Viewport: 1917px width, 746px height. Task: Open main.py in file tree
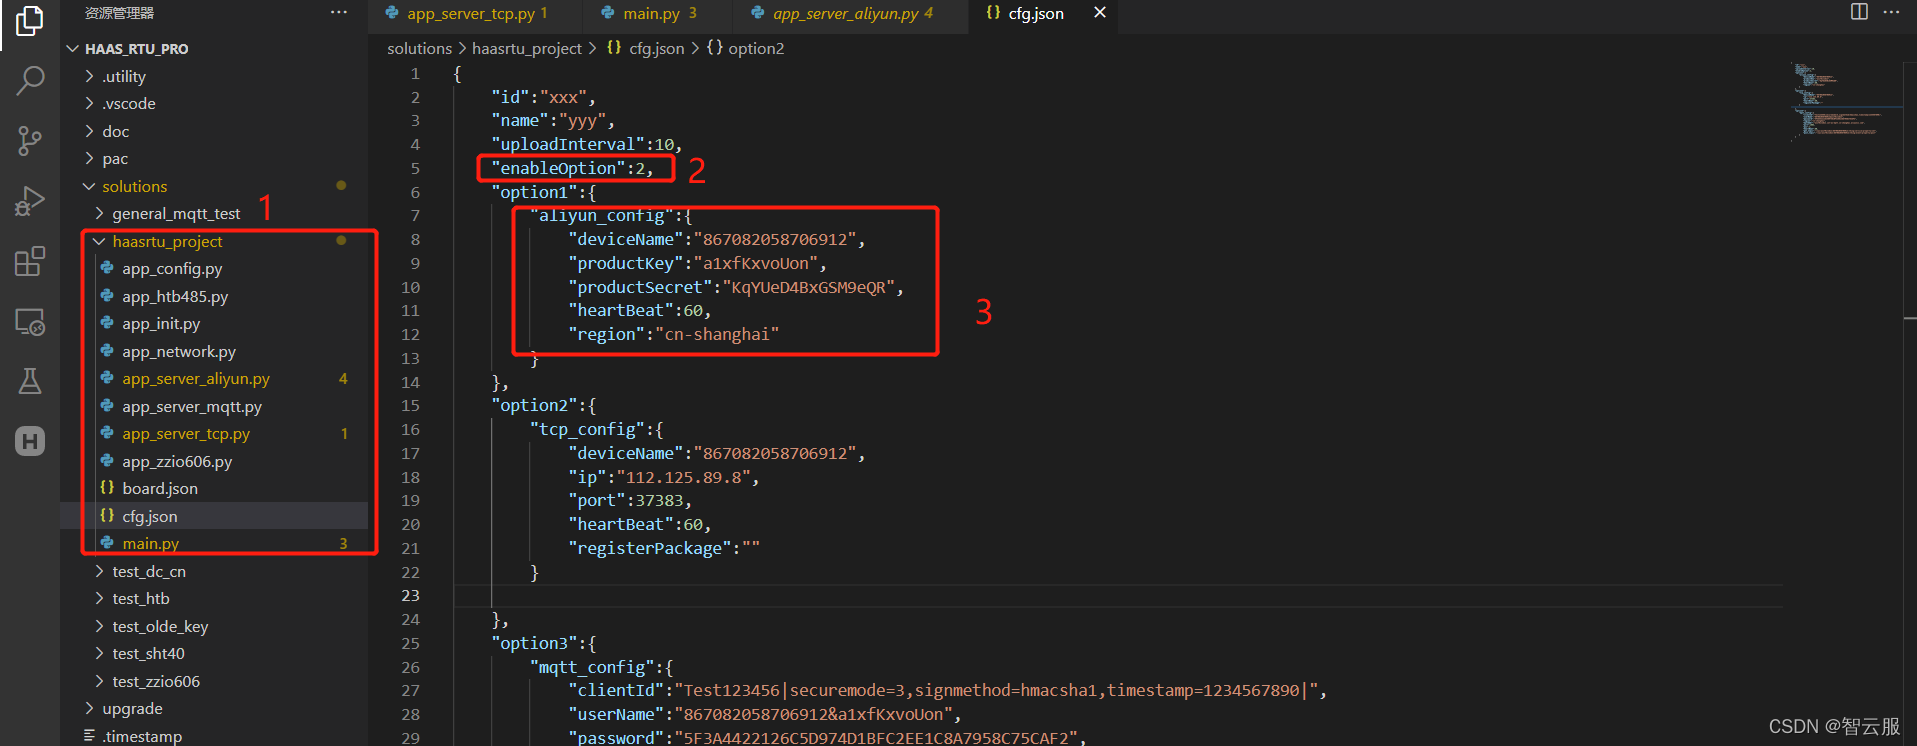pyautogui.click(x=151, y=543)
